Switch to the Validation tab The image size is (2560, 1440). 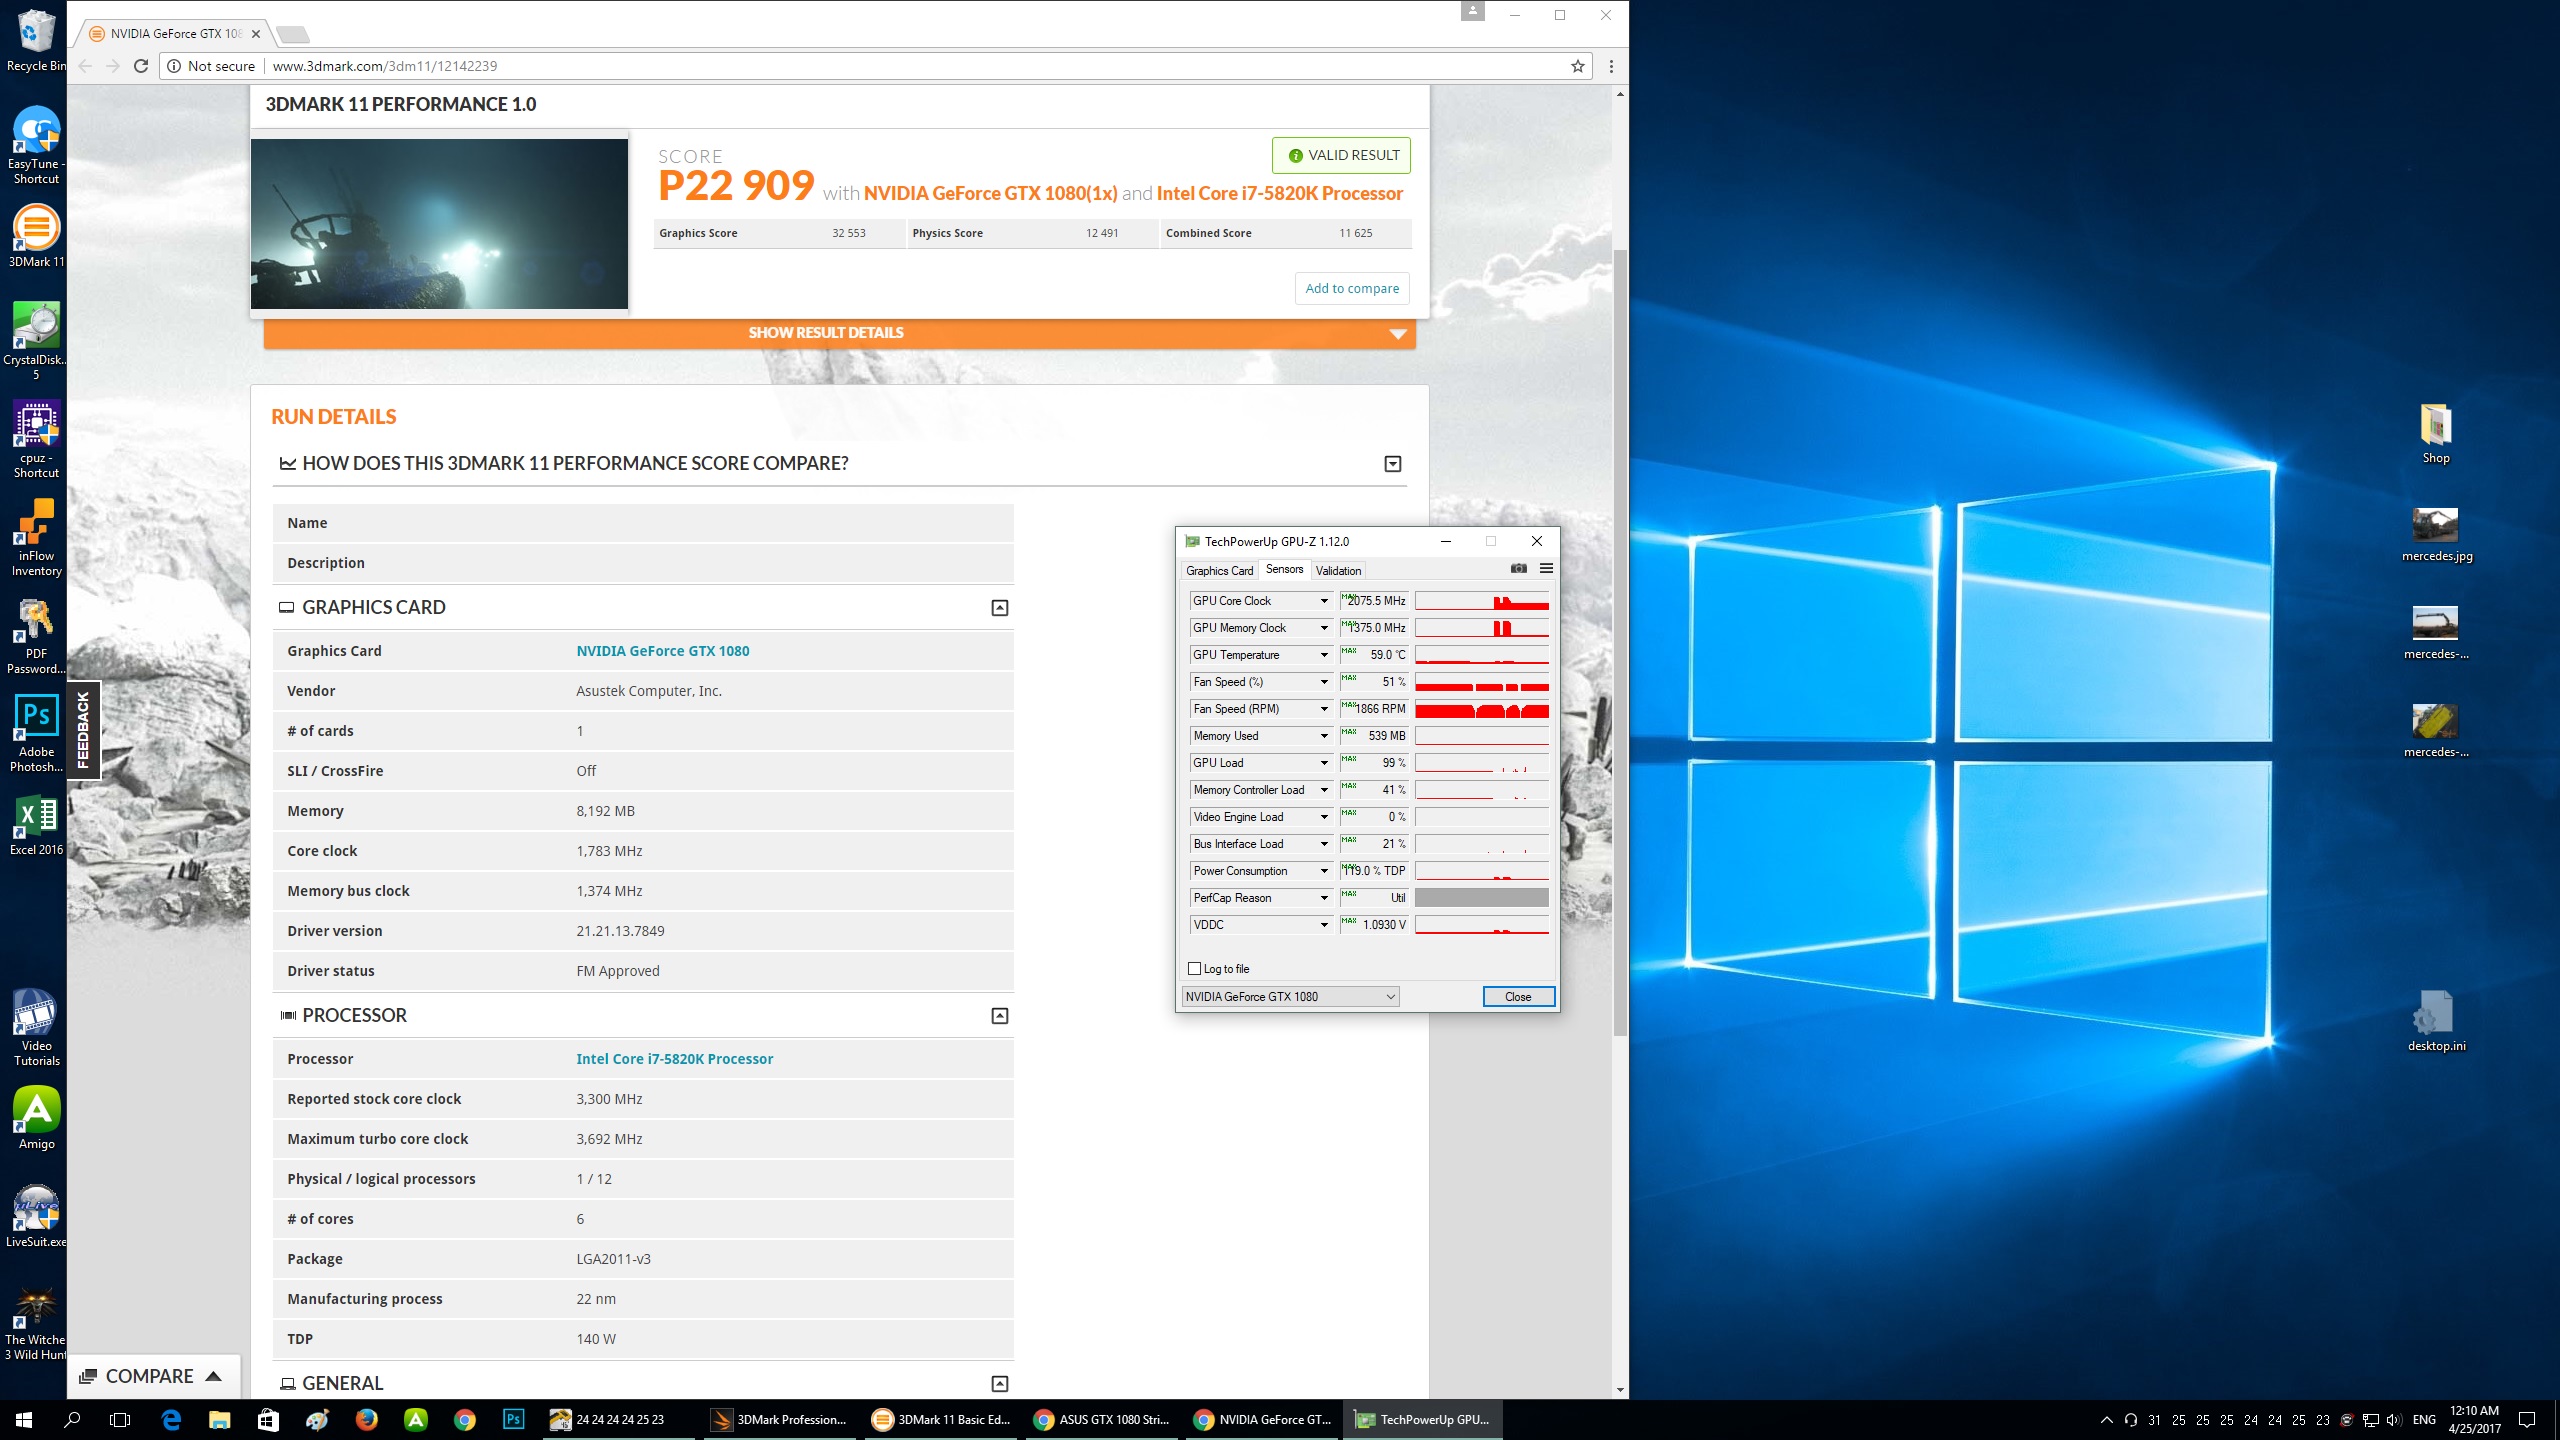coord(1338,571)
